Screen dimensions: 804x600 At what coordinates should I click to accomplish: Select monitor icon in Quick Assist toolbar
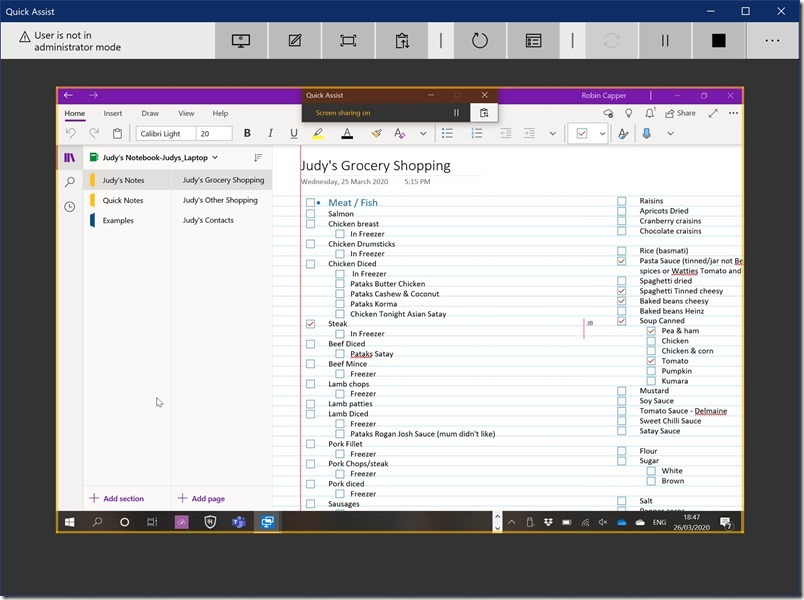point(240,41)
